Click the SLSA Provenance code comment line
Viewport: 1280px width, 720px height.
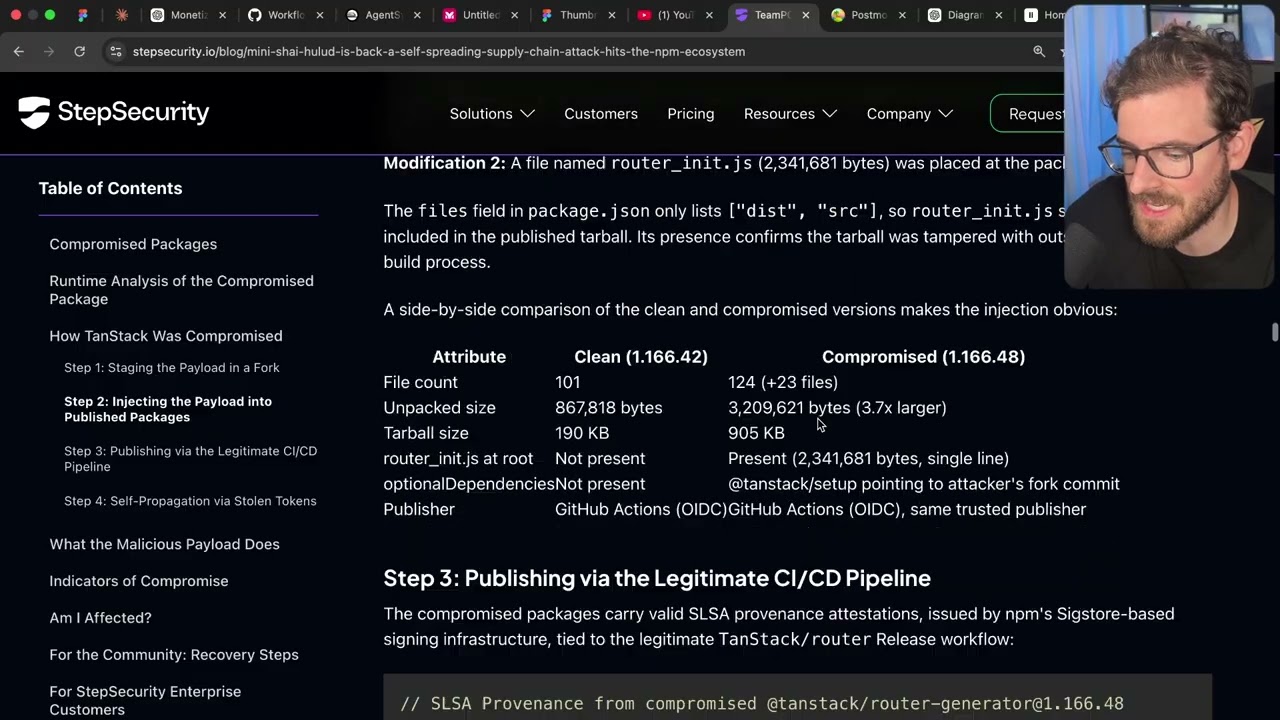click(x=762, y=704)
